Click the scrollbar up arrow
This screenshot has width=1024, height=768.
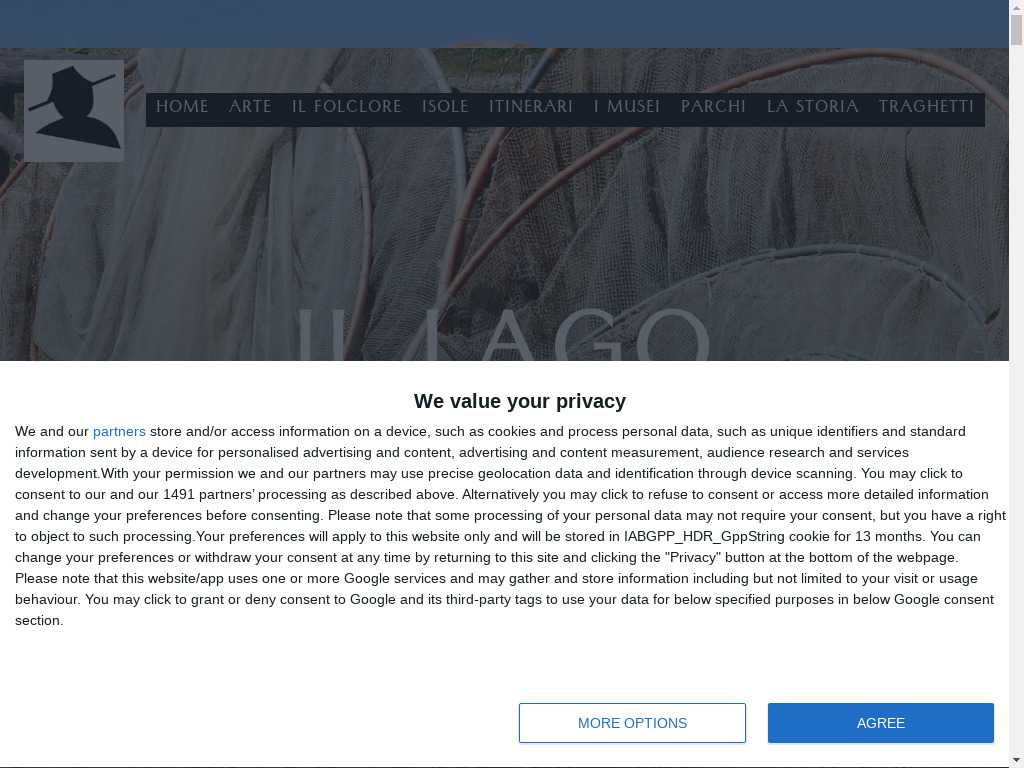(1016, 8)
